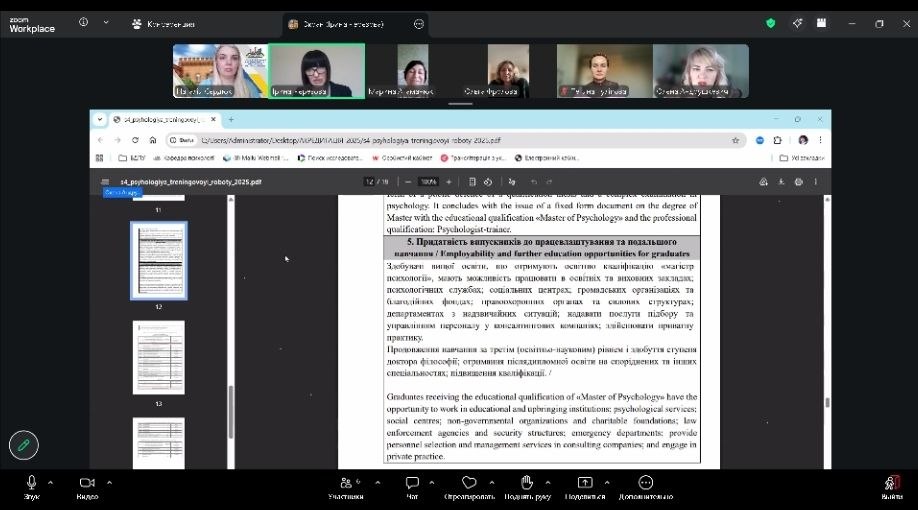Viewport: 918px width, 510px height.
Task: Select the s4_psychologiya browser tab
Action: 160,119
